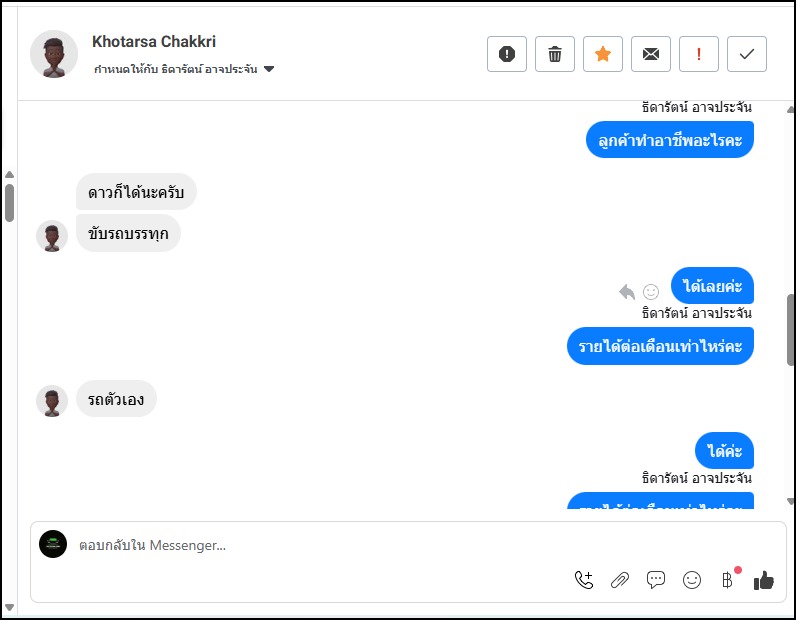This screenshot has height=620, width=796.
Task: Open the emoji picker in reply box
Action: (x=692, y=579)
